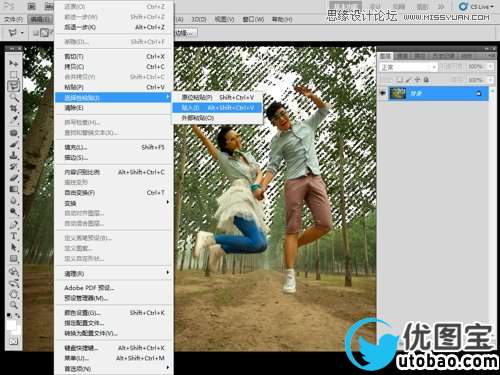Select the Clone Stamp tool
Image resolution: width=500 pixels, height=375 pixels.
point(14,155)
